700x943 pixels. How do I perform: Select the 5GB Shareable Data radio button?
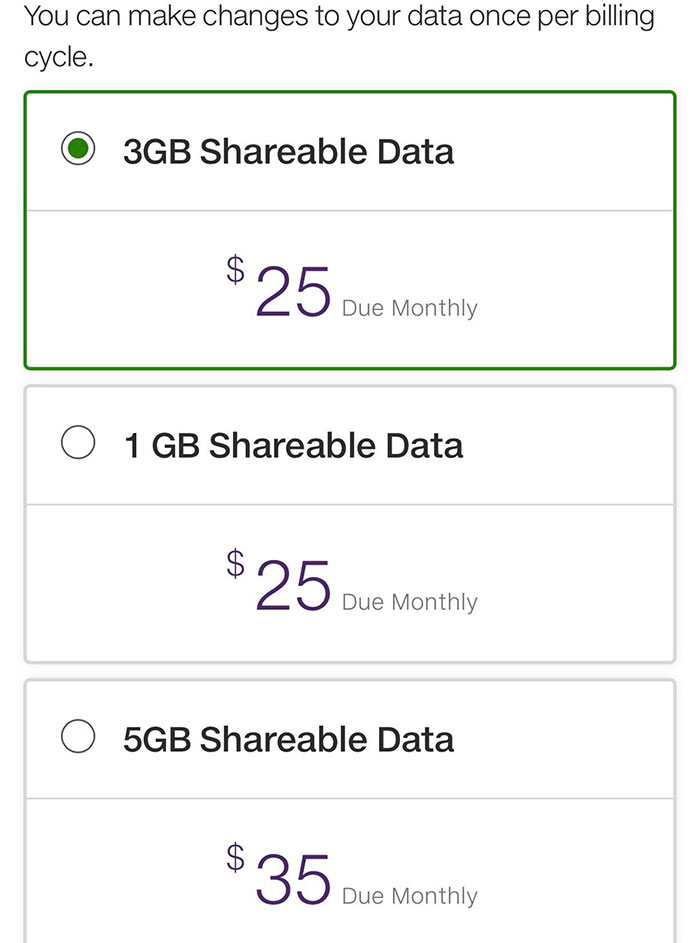coord(77,738)
